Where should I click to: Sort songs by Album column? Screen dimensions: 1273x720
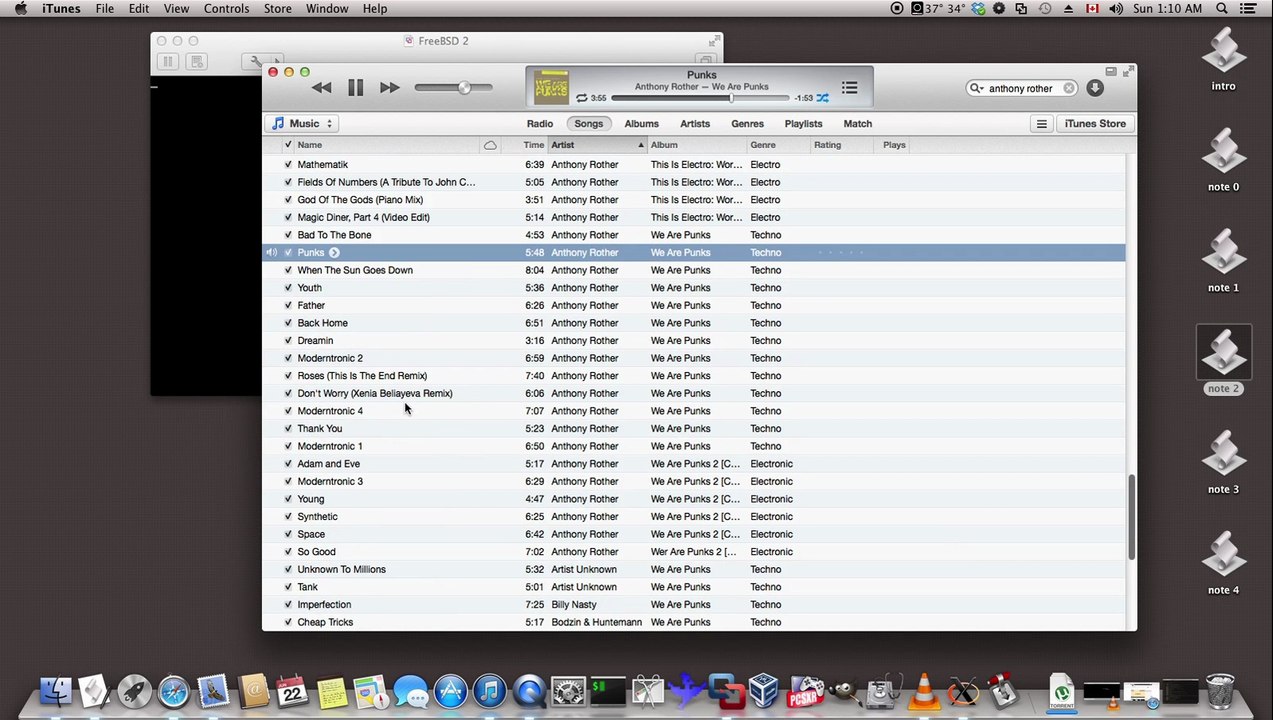pos(696,145)
